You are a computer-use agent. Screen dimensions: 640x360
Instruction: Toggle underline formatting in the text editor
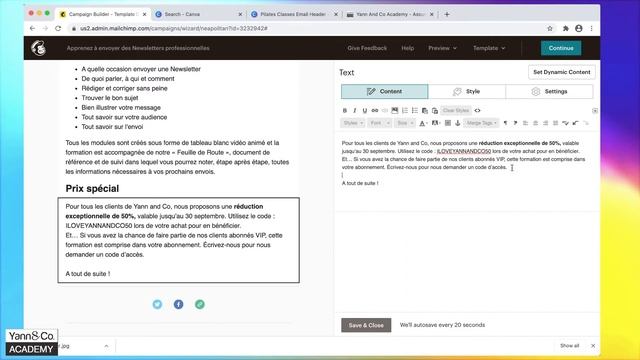[364, 111]
